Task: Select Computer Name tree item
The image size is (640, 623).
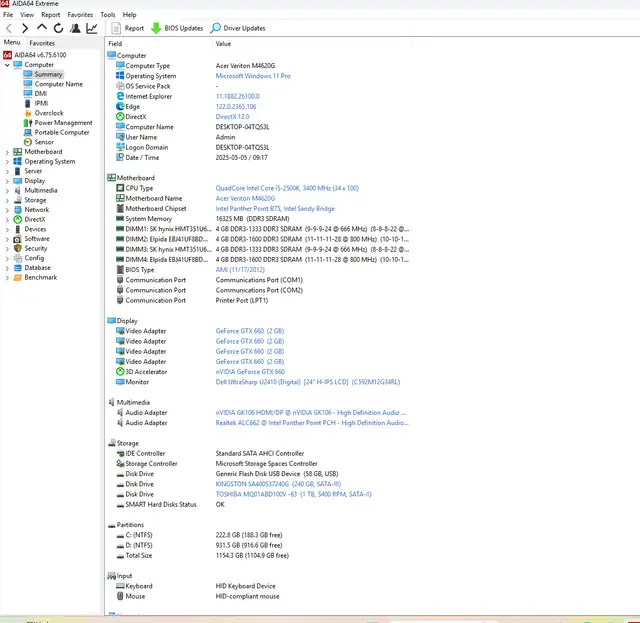Action: pyautogui.click(x=58, y=84)
